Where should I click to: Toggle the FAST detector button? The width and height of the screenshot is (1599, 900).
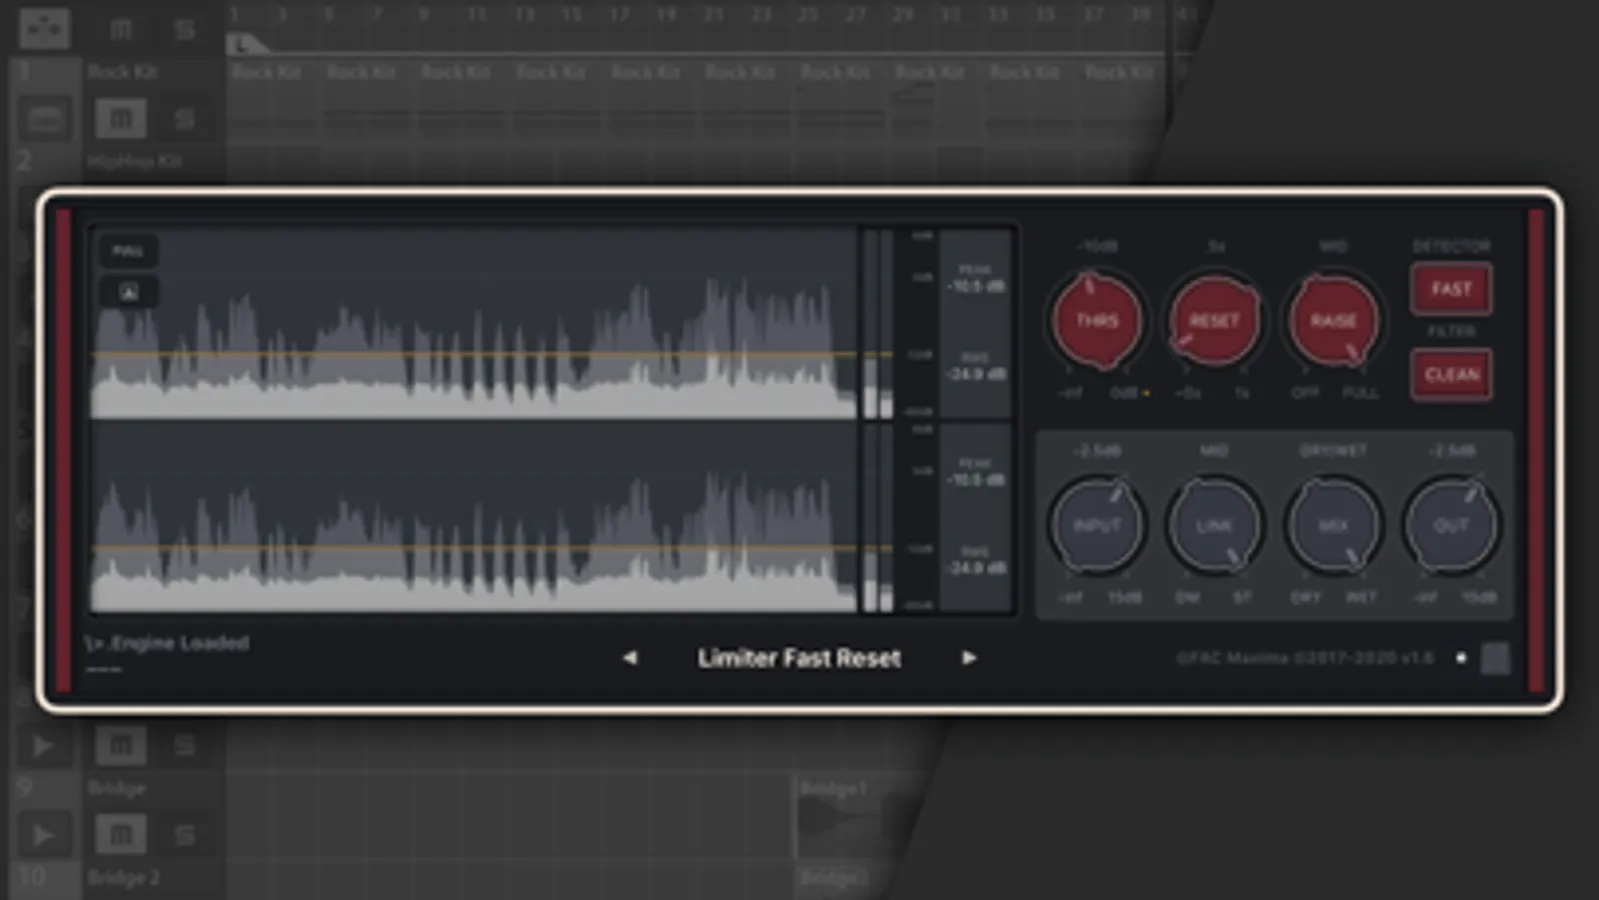(1451, 289)
